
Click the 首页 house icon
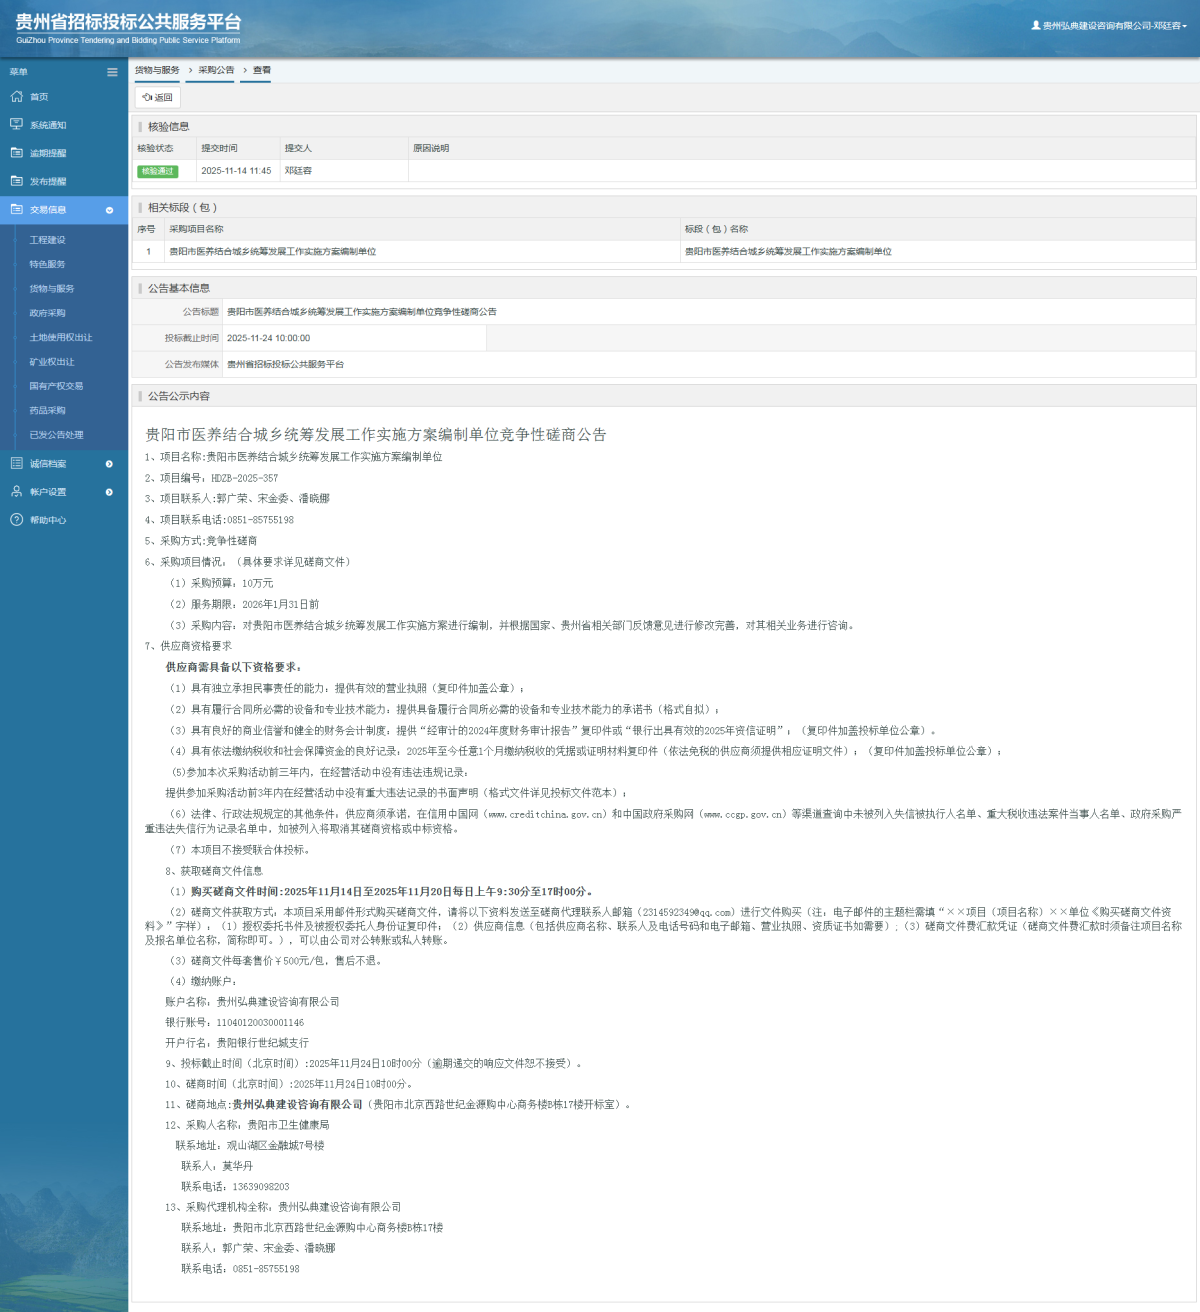click(x=16, y=97)
